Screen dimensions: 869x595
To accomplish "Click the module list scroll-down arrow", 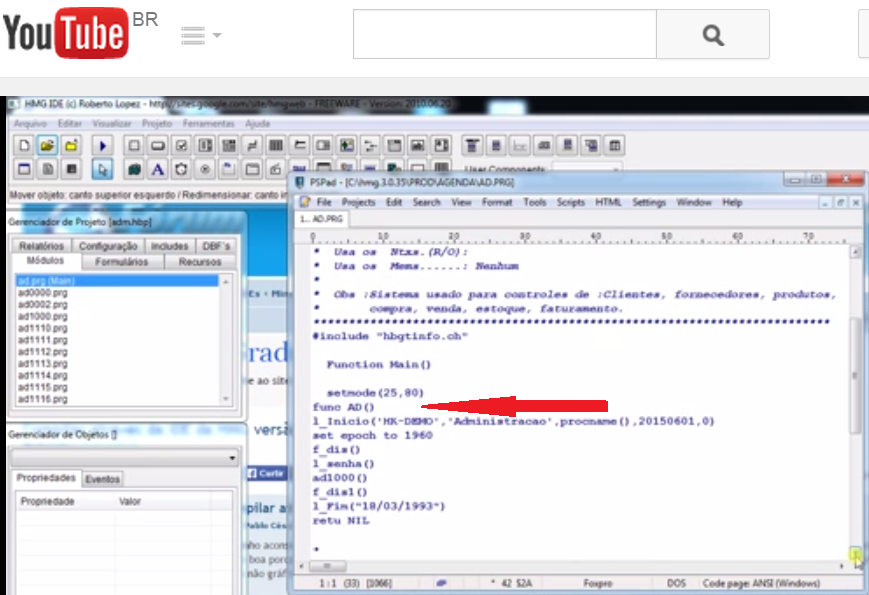I will (x=226, y=399).
